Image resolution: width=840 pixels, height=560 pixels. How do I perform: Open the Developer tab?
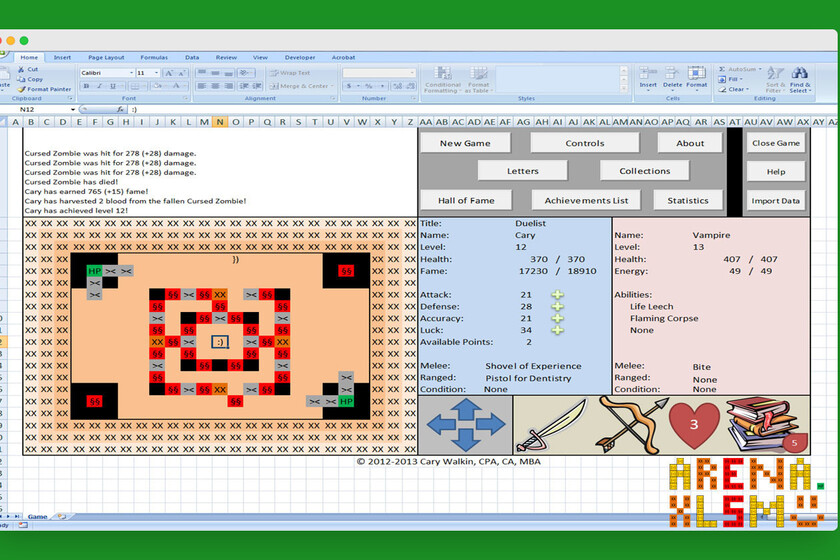pos(300,57)
